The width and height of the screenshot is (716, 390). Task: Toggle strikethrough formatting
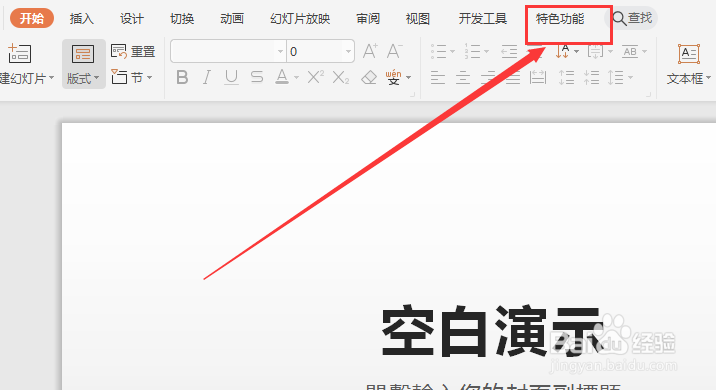(x=257, y=77)
